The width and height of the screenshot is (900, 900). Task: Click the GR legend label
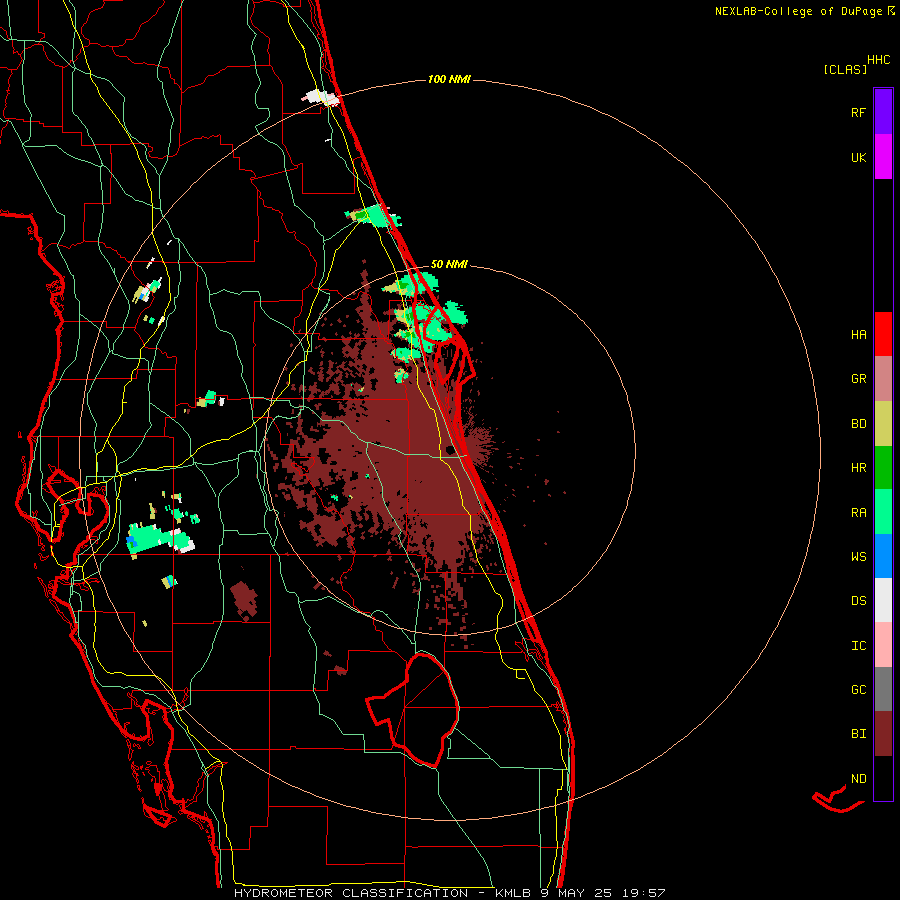(858, 379)
